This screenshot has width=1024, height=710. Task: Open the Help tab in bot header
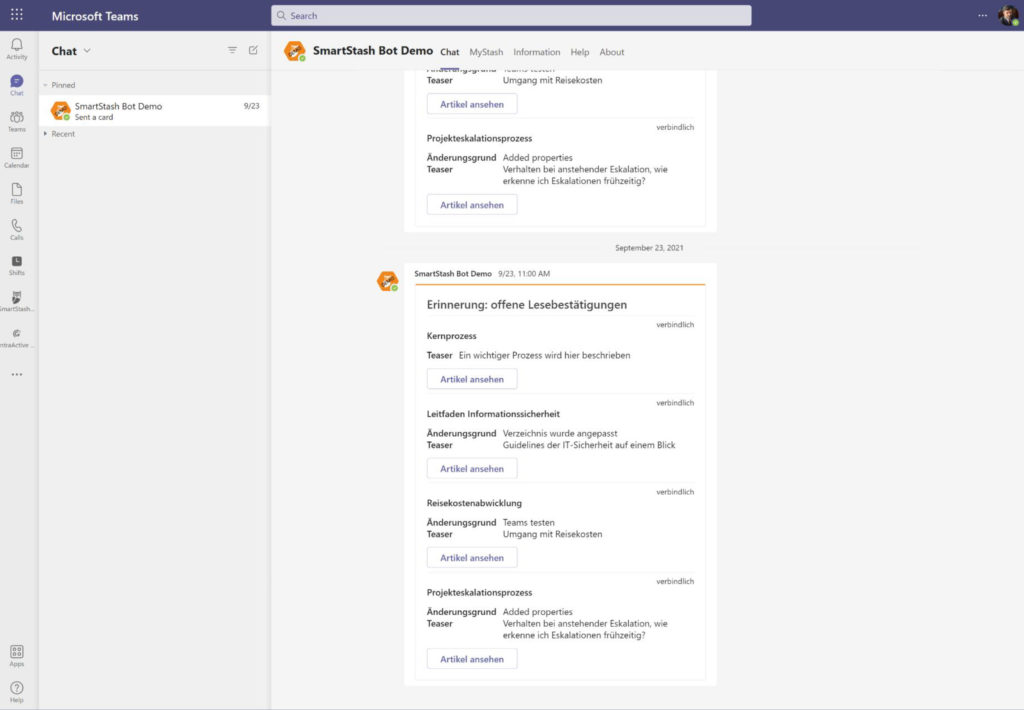point(579,52)
